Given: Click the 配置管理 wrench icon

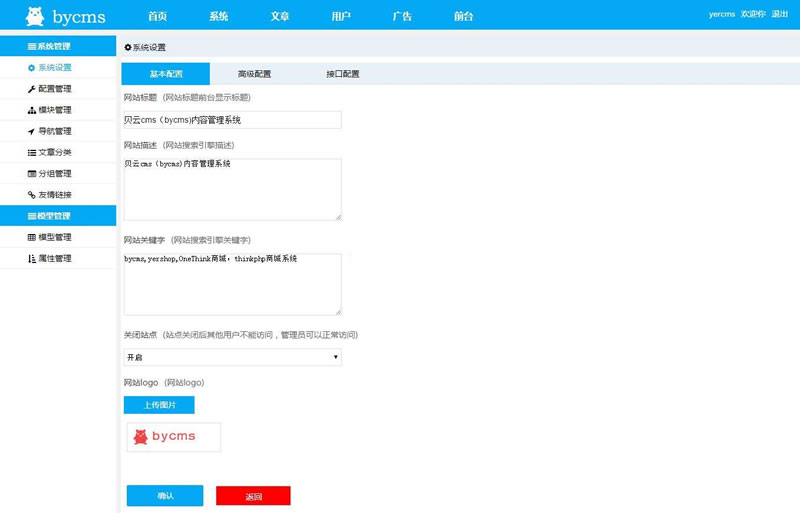Looking at the screenshot, I should pyautogui.click(x=32, y=89).
